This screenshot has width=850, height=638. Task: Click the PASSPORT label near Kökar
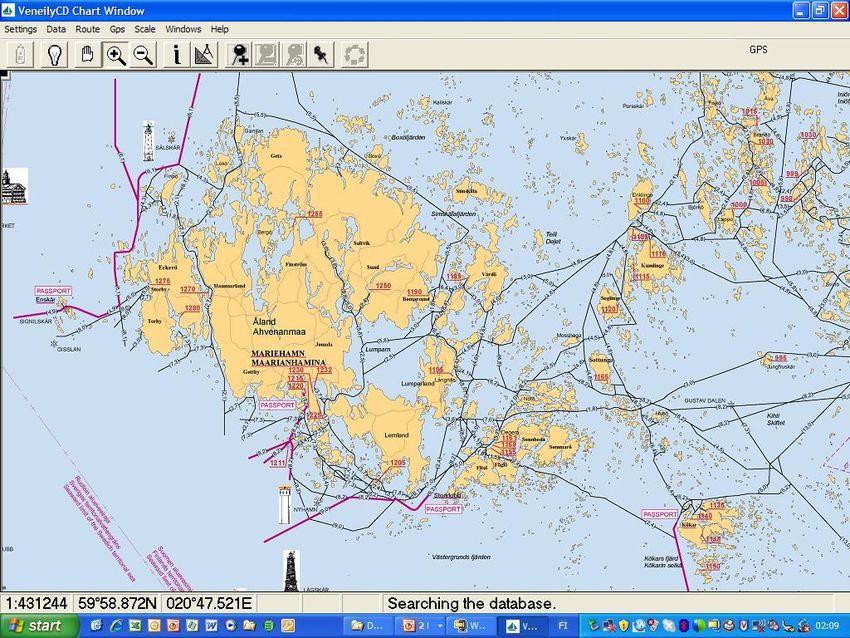coord(660,514)
